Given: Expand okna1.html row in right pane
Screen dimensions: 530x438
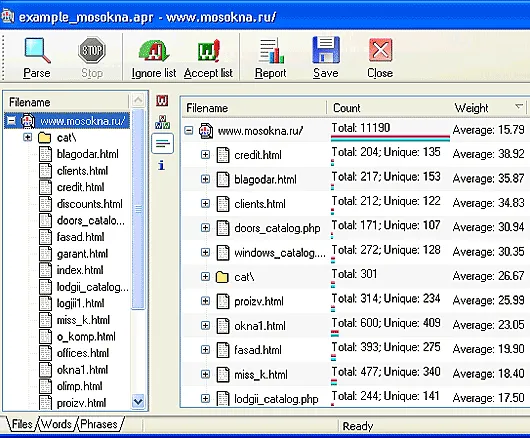Looking at the screenshot, I should pyautogui.click(x=205, y=325).
